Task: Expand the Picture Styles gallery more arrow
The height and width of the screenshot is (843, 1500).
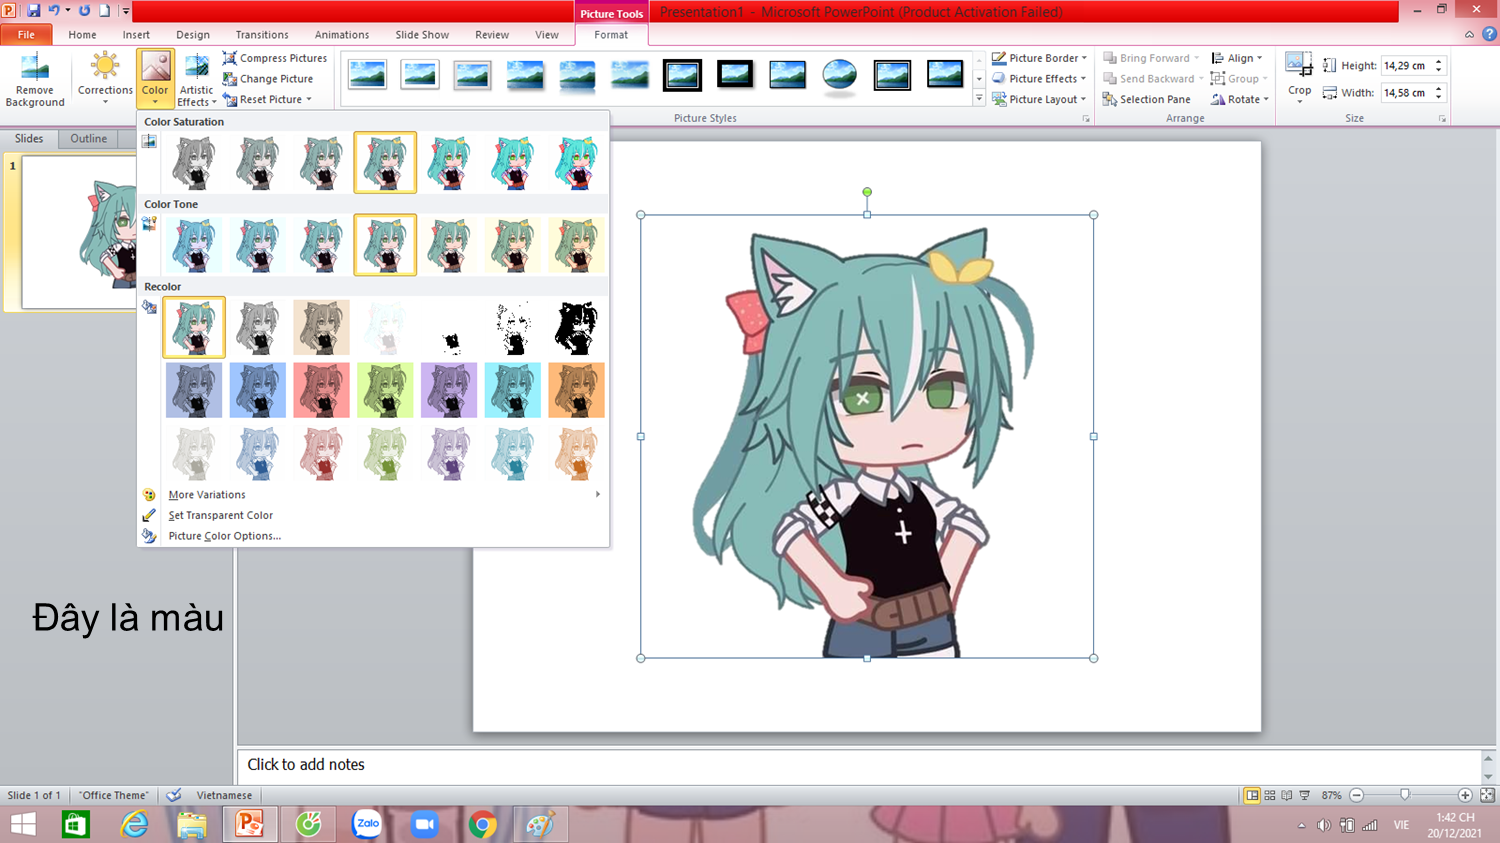Action: coord(979,99)
